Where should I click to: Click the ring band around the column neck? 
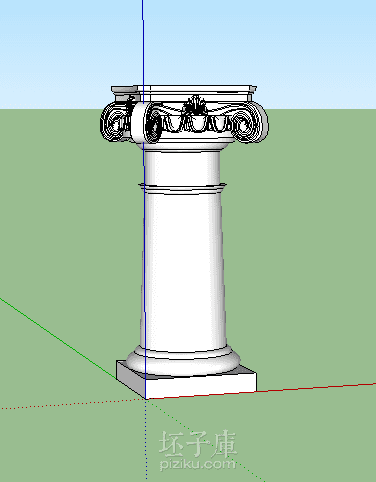coord(182,187)
